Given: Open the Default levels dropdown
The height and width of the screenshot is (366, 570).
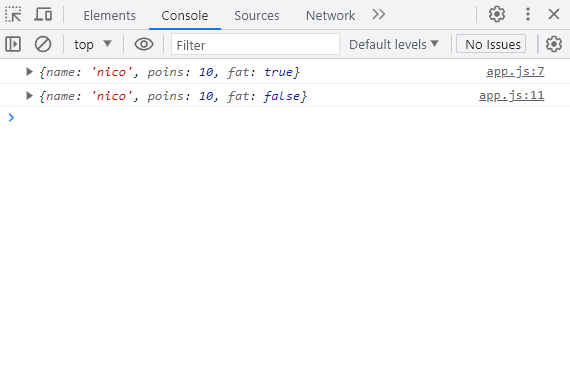Looking at the screenshot, I should (394, 44).
